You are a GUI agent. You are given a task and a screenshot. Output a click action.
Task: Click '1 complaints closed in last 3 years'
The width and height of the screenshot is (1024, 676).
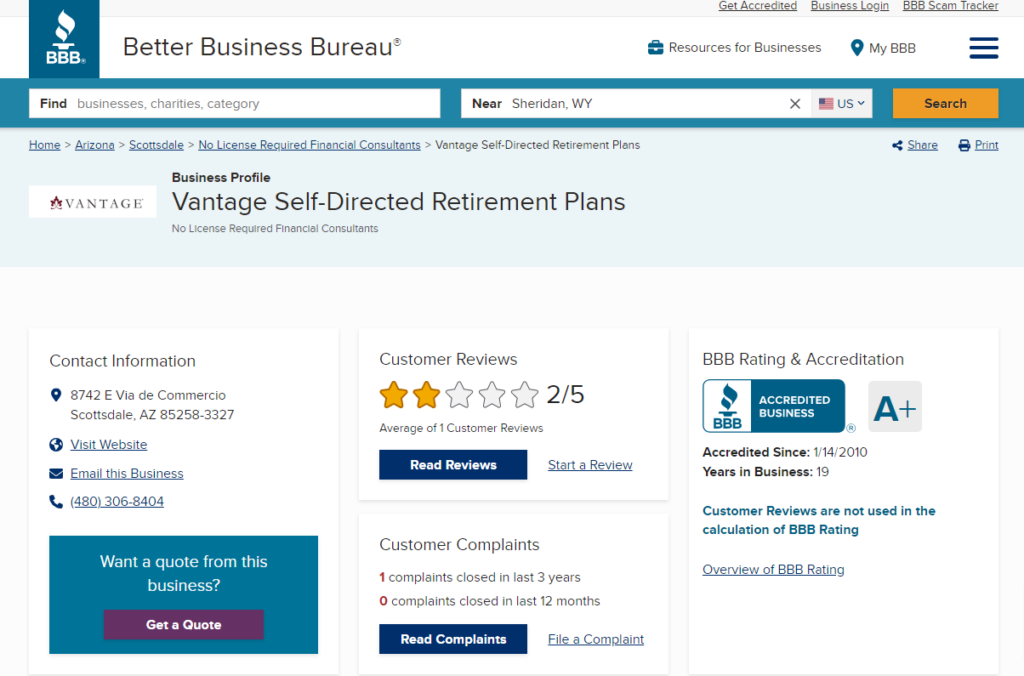(x=480, y=577)
